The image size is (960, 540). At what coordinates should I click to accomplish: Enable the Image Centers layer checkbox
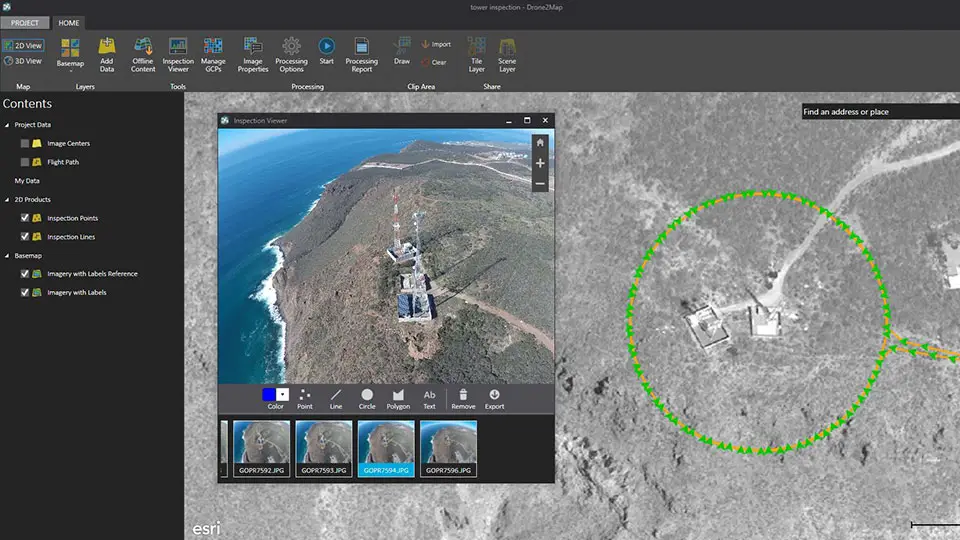tap(24, 143)
